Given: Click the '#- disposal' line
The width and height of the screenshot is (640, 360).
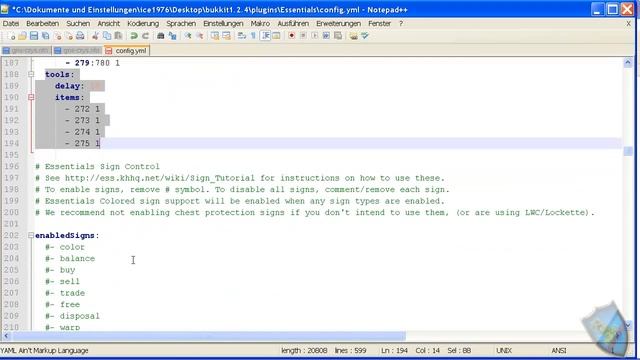Looking at the screenshot, I should (72, 316).
